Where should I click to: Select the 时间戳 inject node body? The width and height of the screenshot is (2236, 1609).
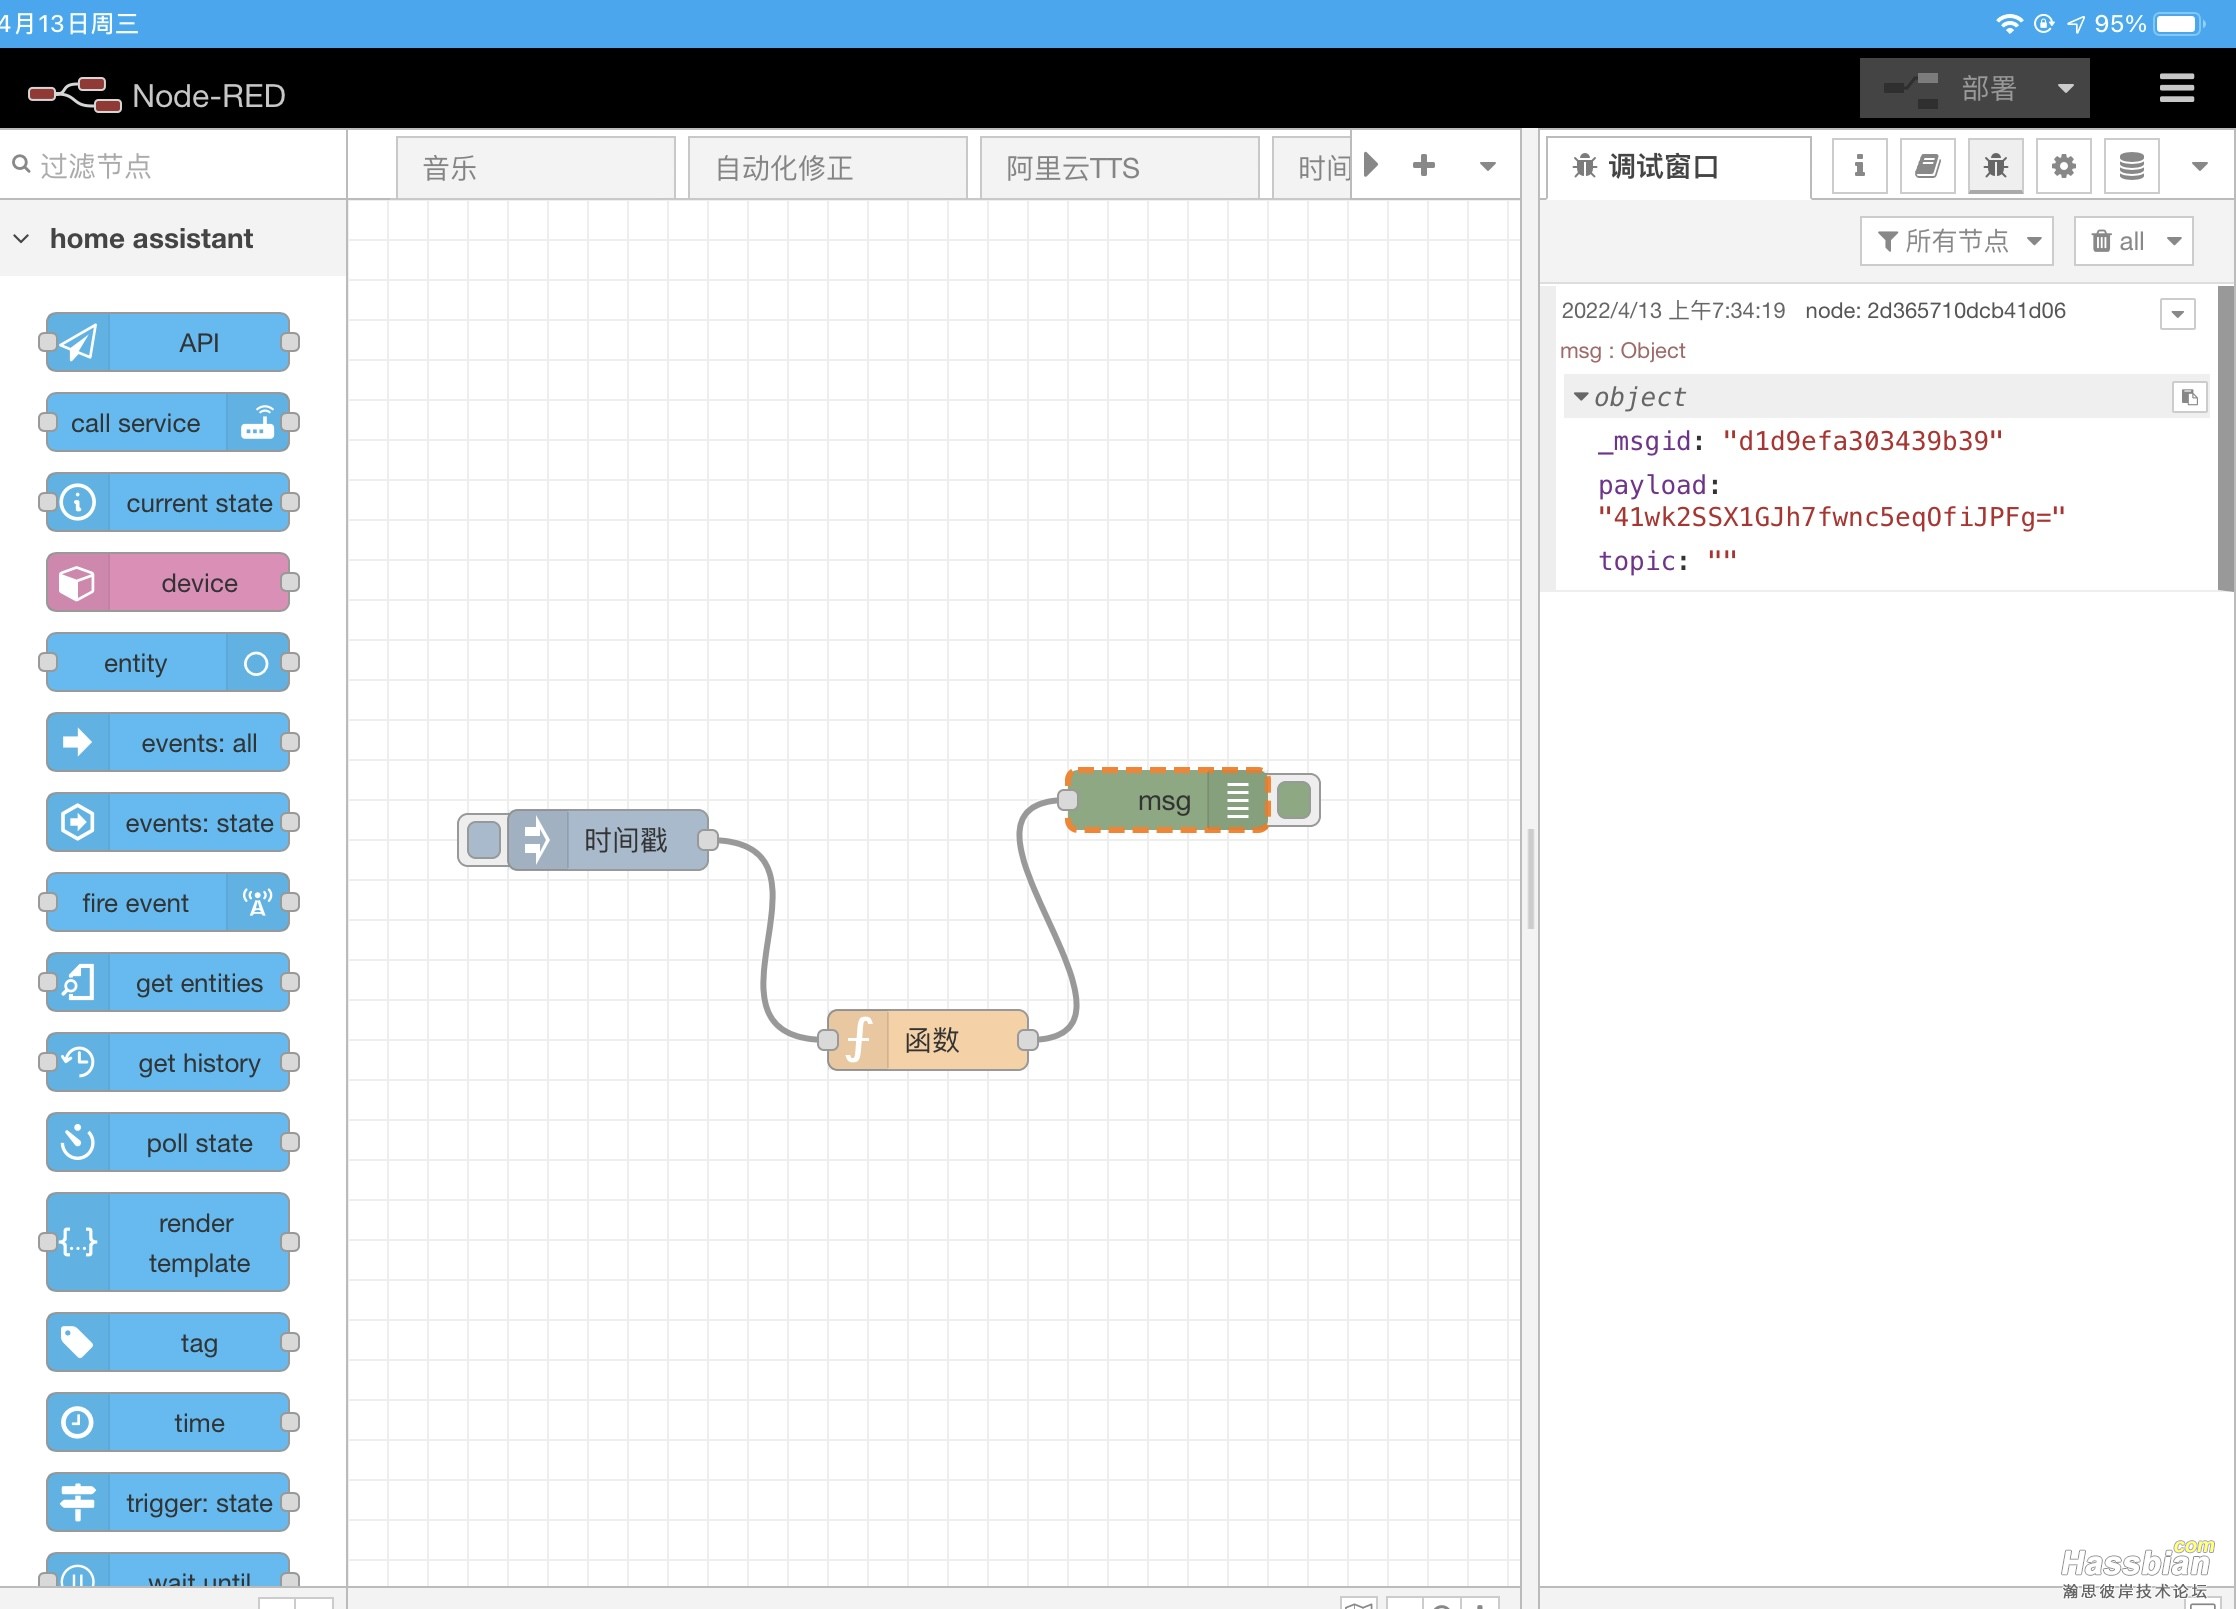(608, 840)
